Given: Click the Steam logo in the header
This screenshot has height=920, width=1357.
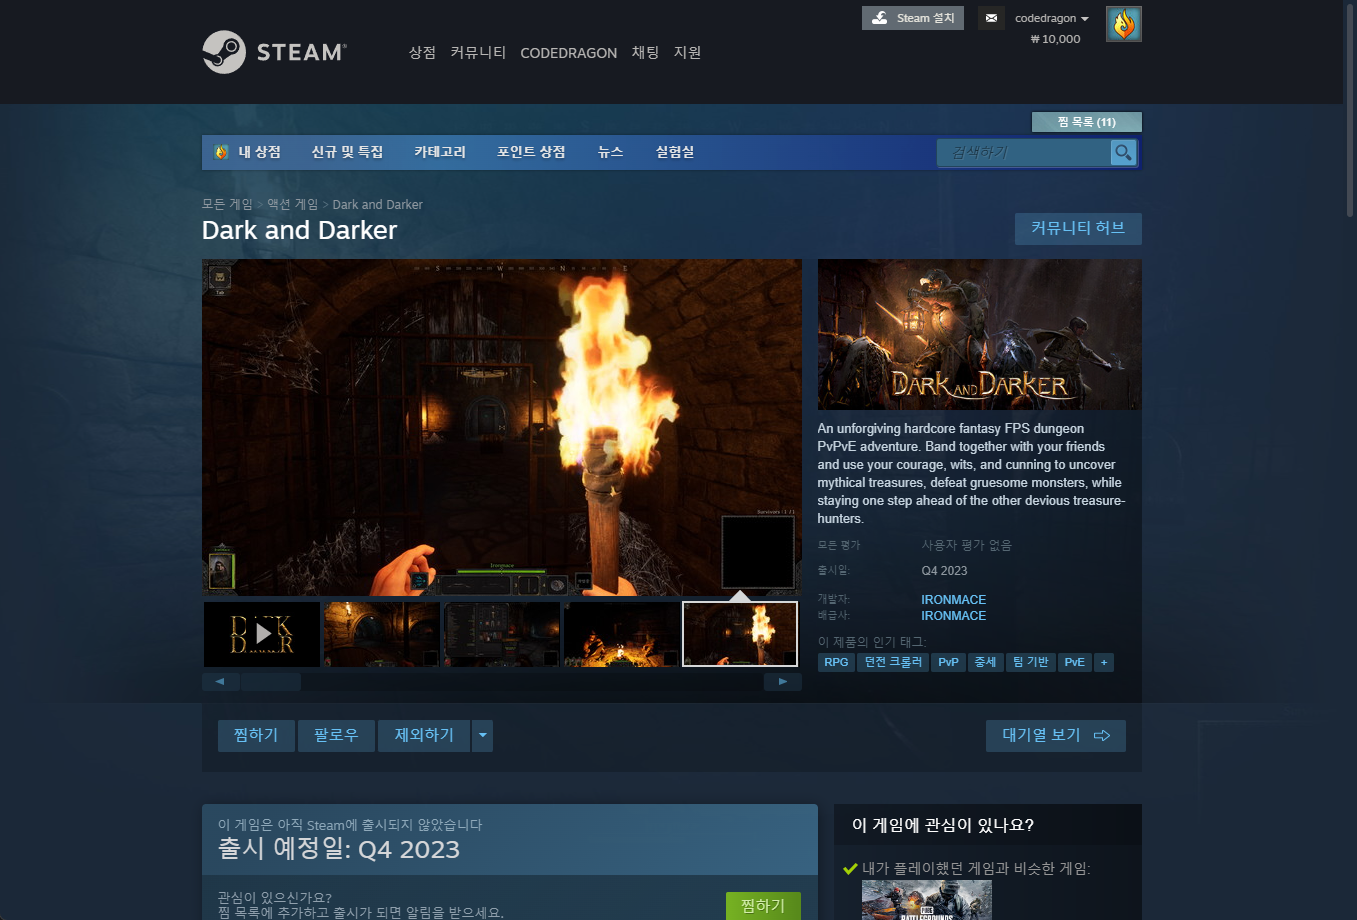Looking at the screenshot, I should coord(274,52).
